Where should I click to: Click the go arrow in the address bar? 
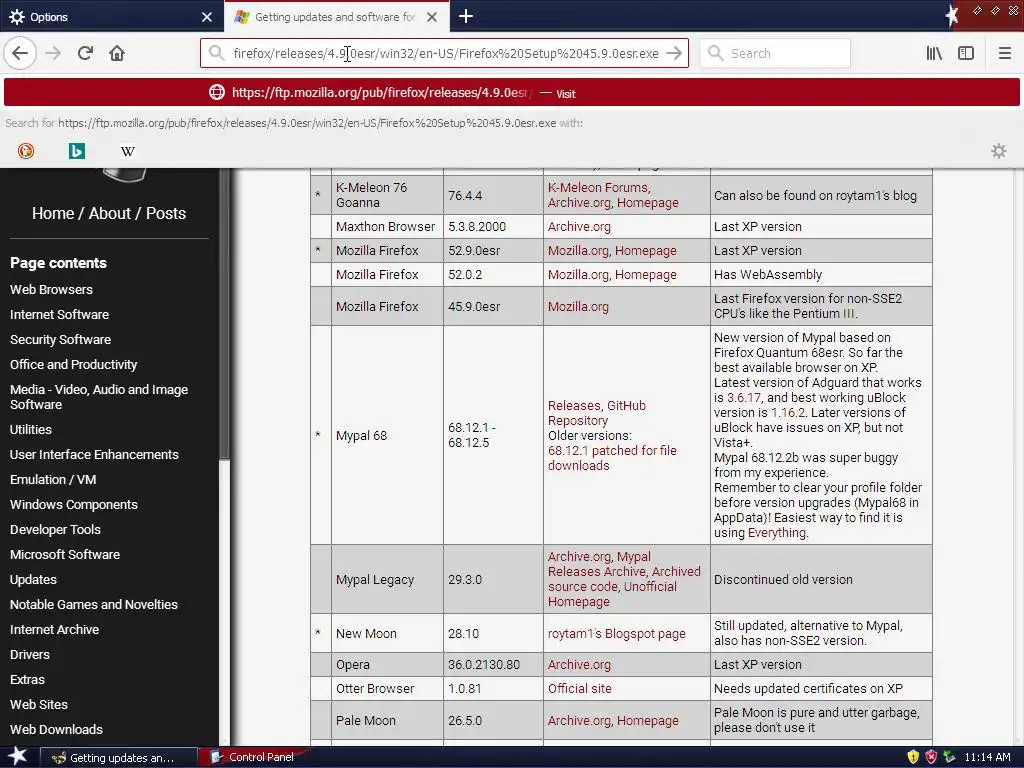point(674,53)
